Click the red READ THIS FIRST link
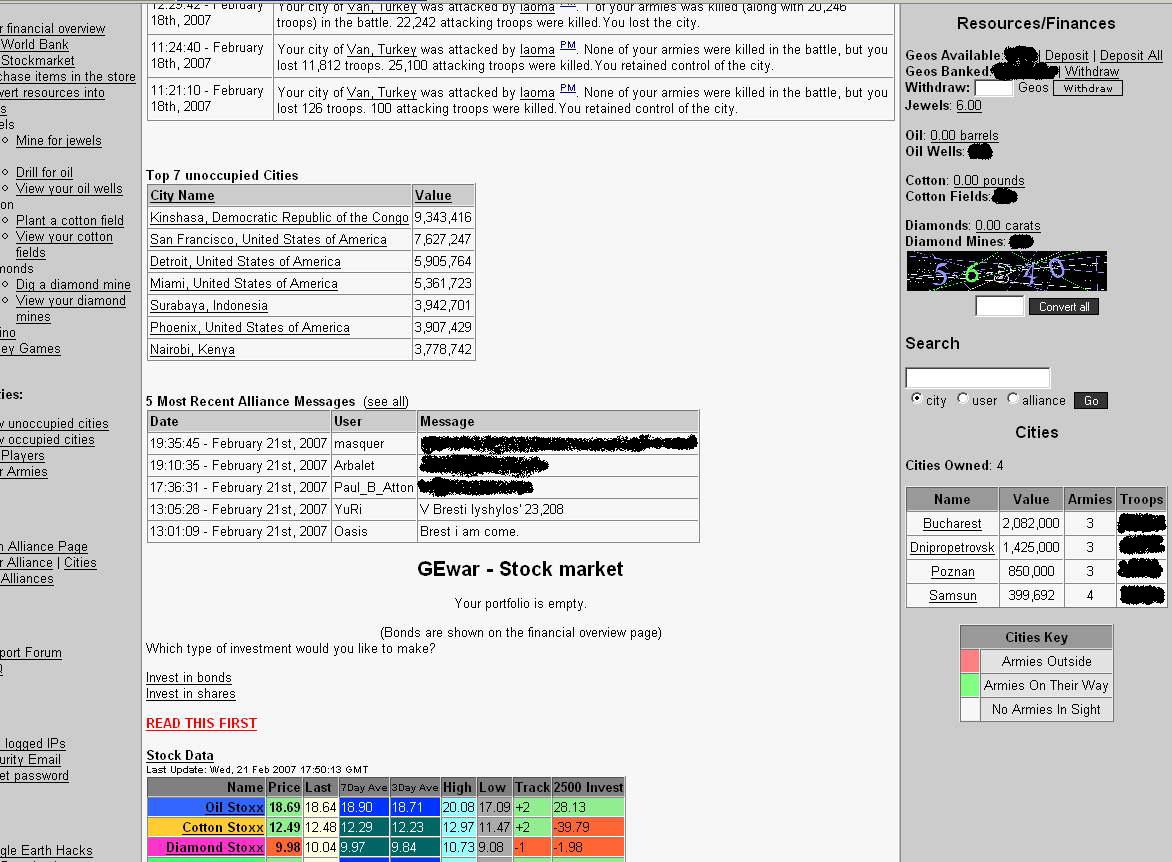Viewport: 1172px width, 862px height. 201,723
